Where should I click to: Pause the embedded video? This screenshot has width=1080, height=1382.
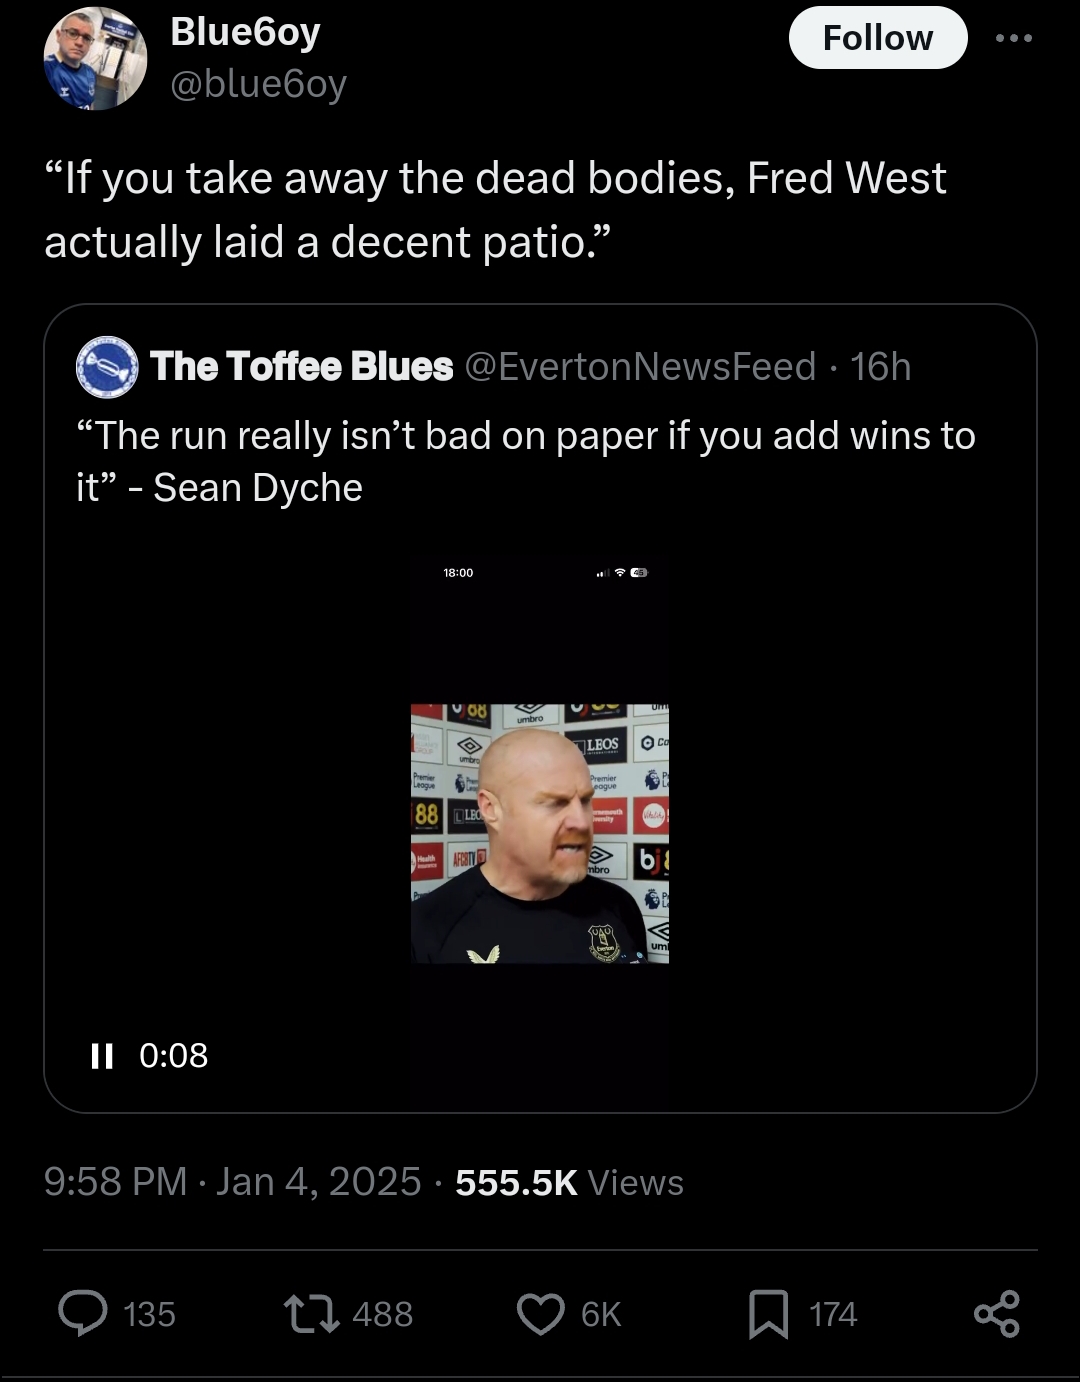pyautogui.click(x=101, y=1056)
